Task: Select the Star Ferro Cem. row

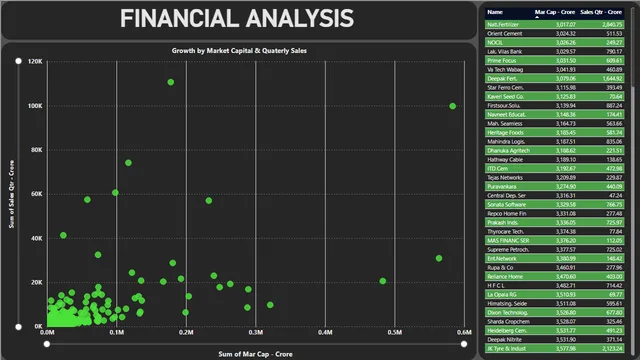Action: (554, 87)
